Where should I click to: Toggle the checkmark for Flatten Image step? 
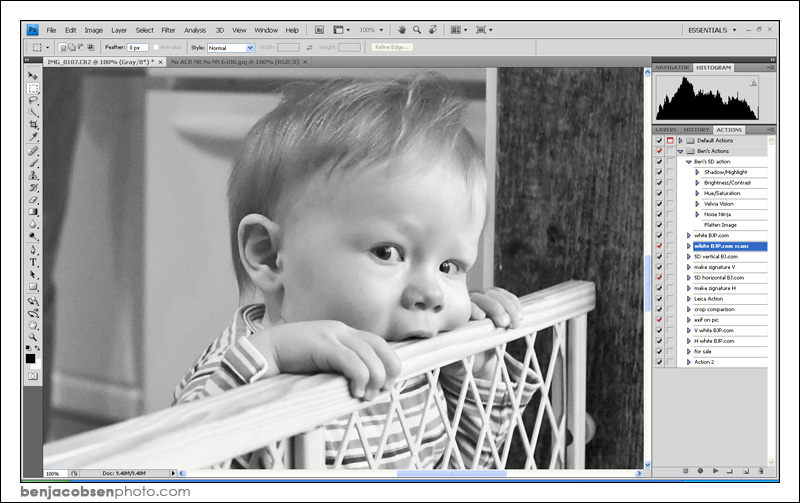[x=659, y=225]
